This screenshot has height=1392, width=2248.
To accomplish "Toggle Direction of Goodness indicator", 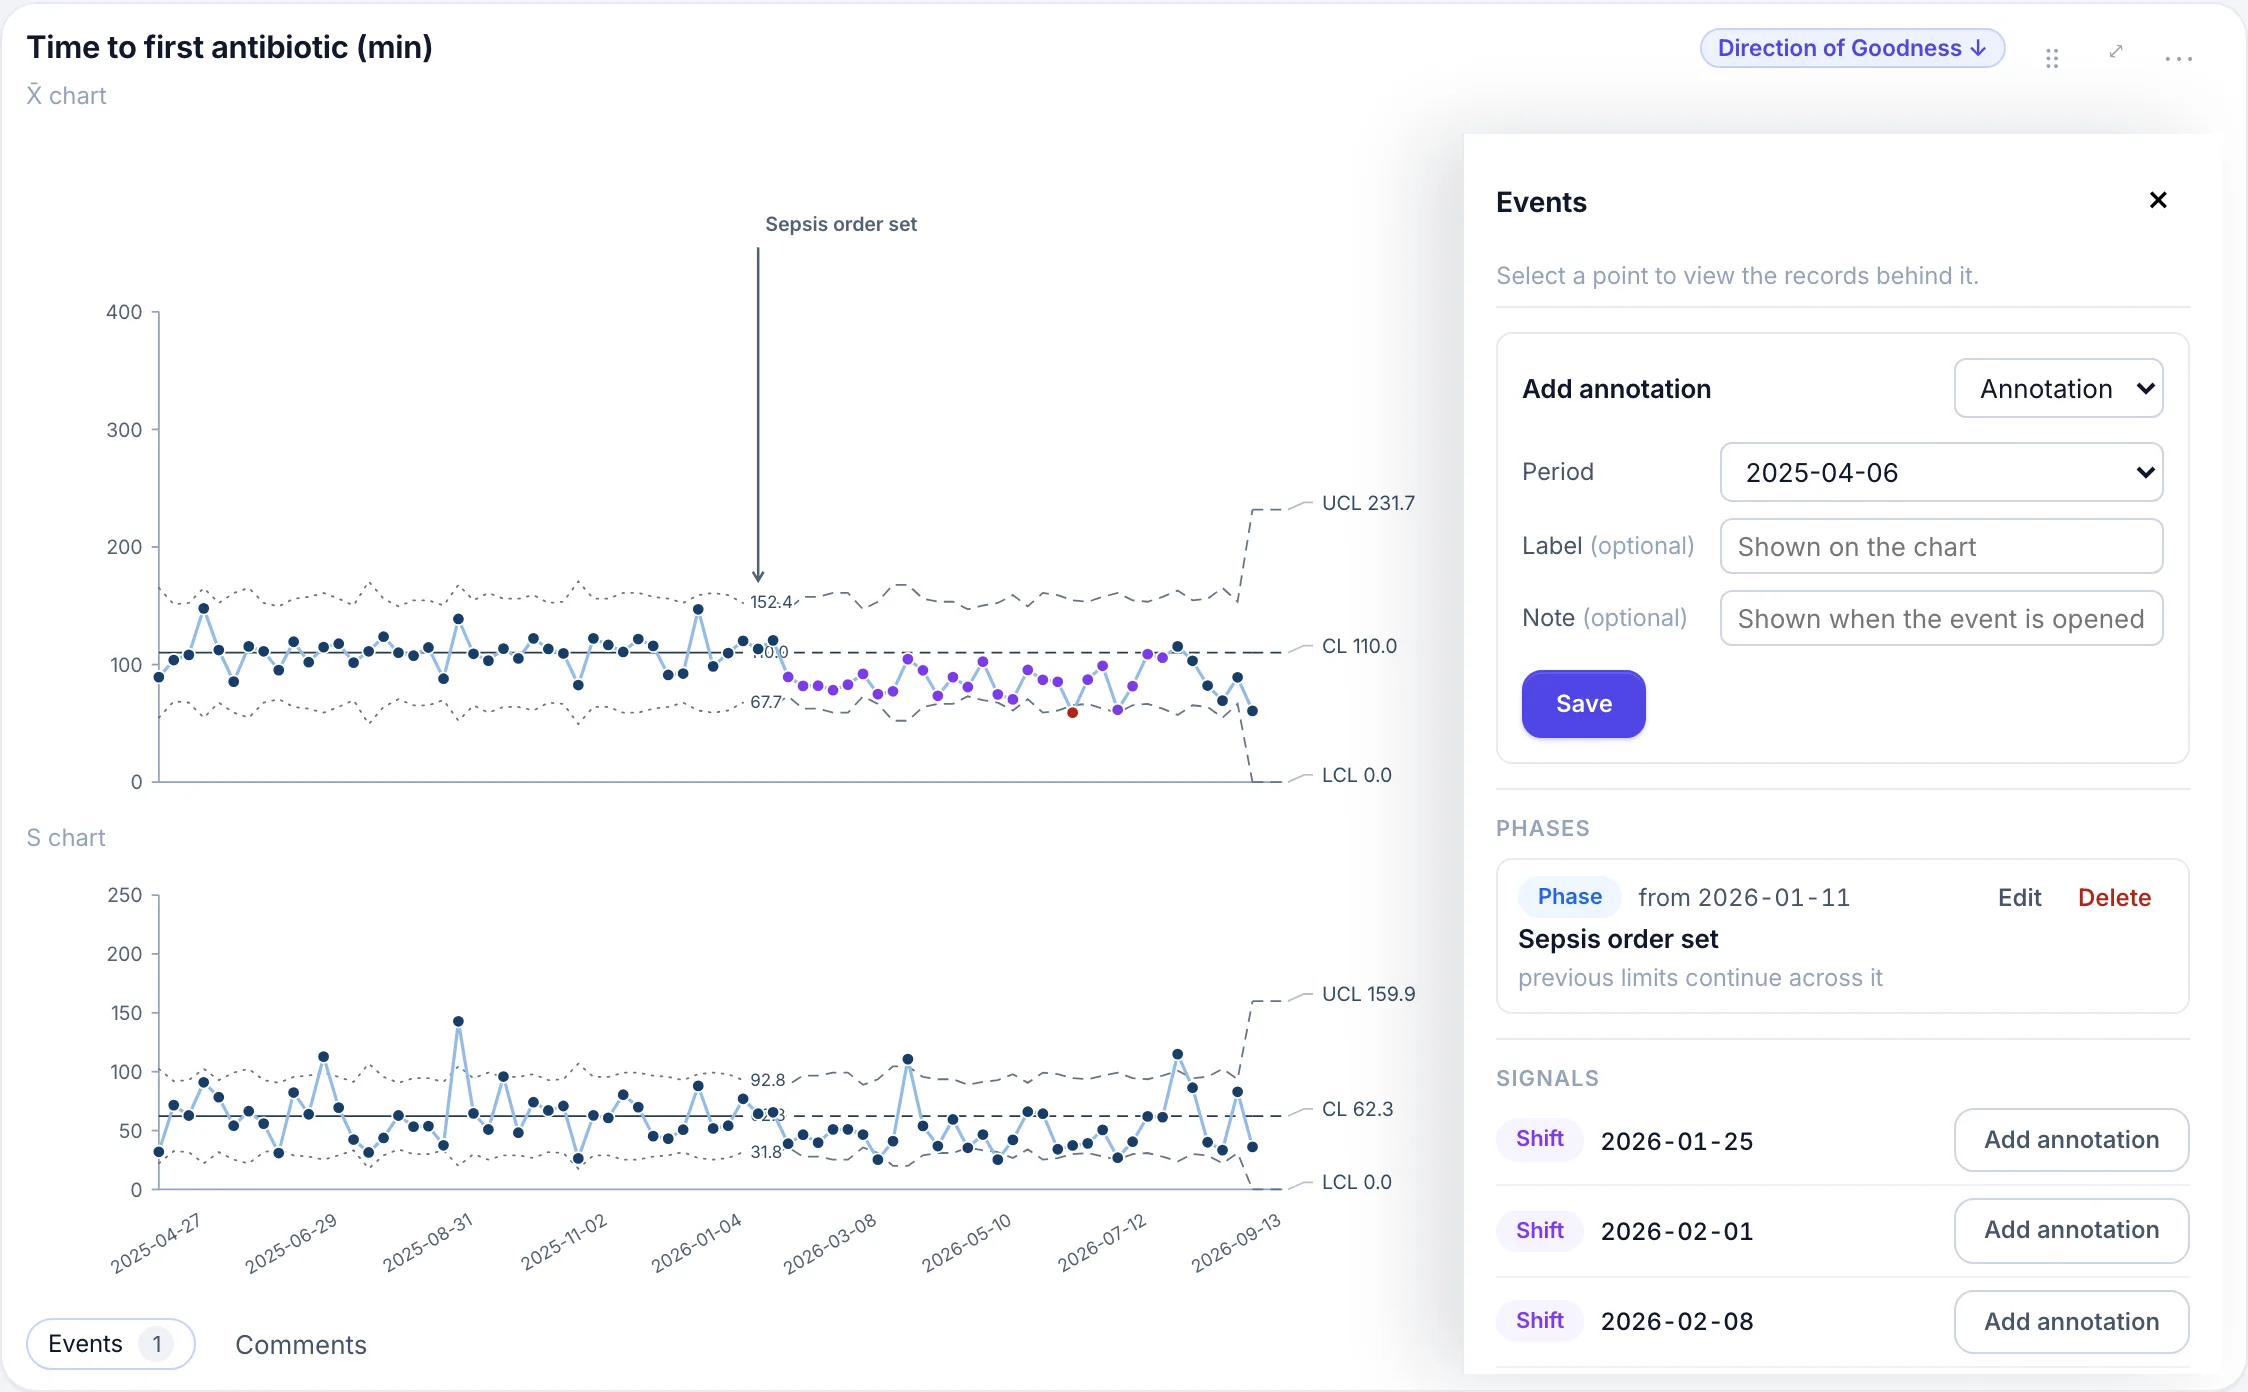I will pos(1852,48).
